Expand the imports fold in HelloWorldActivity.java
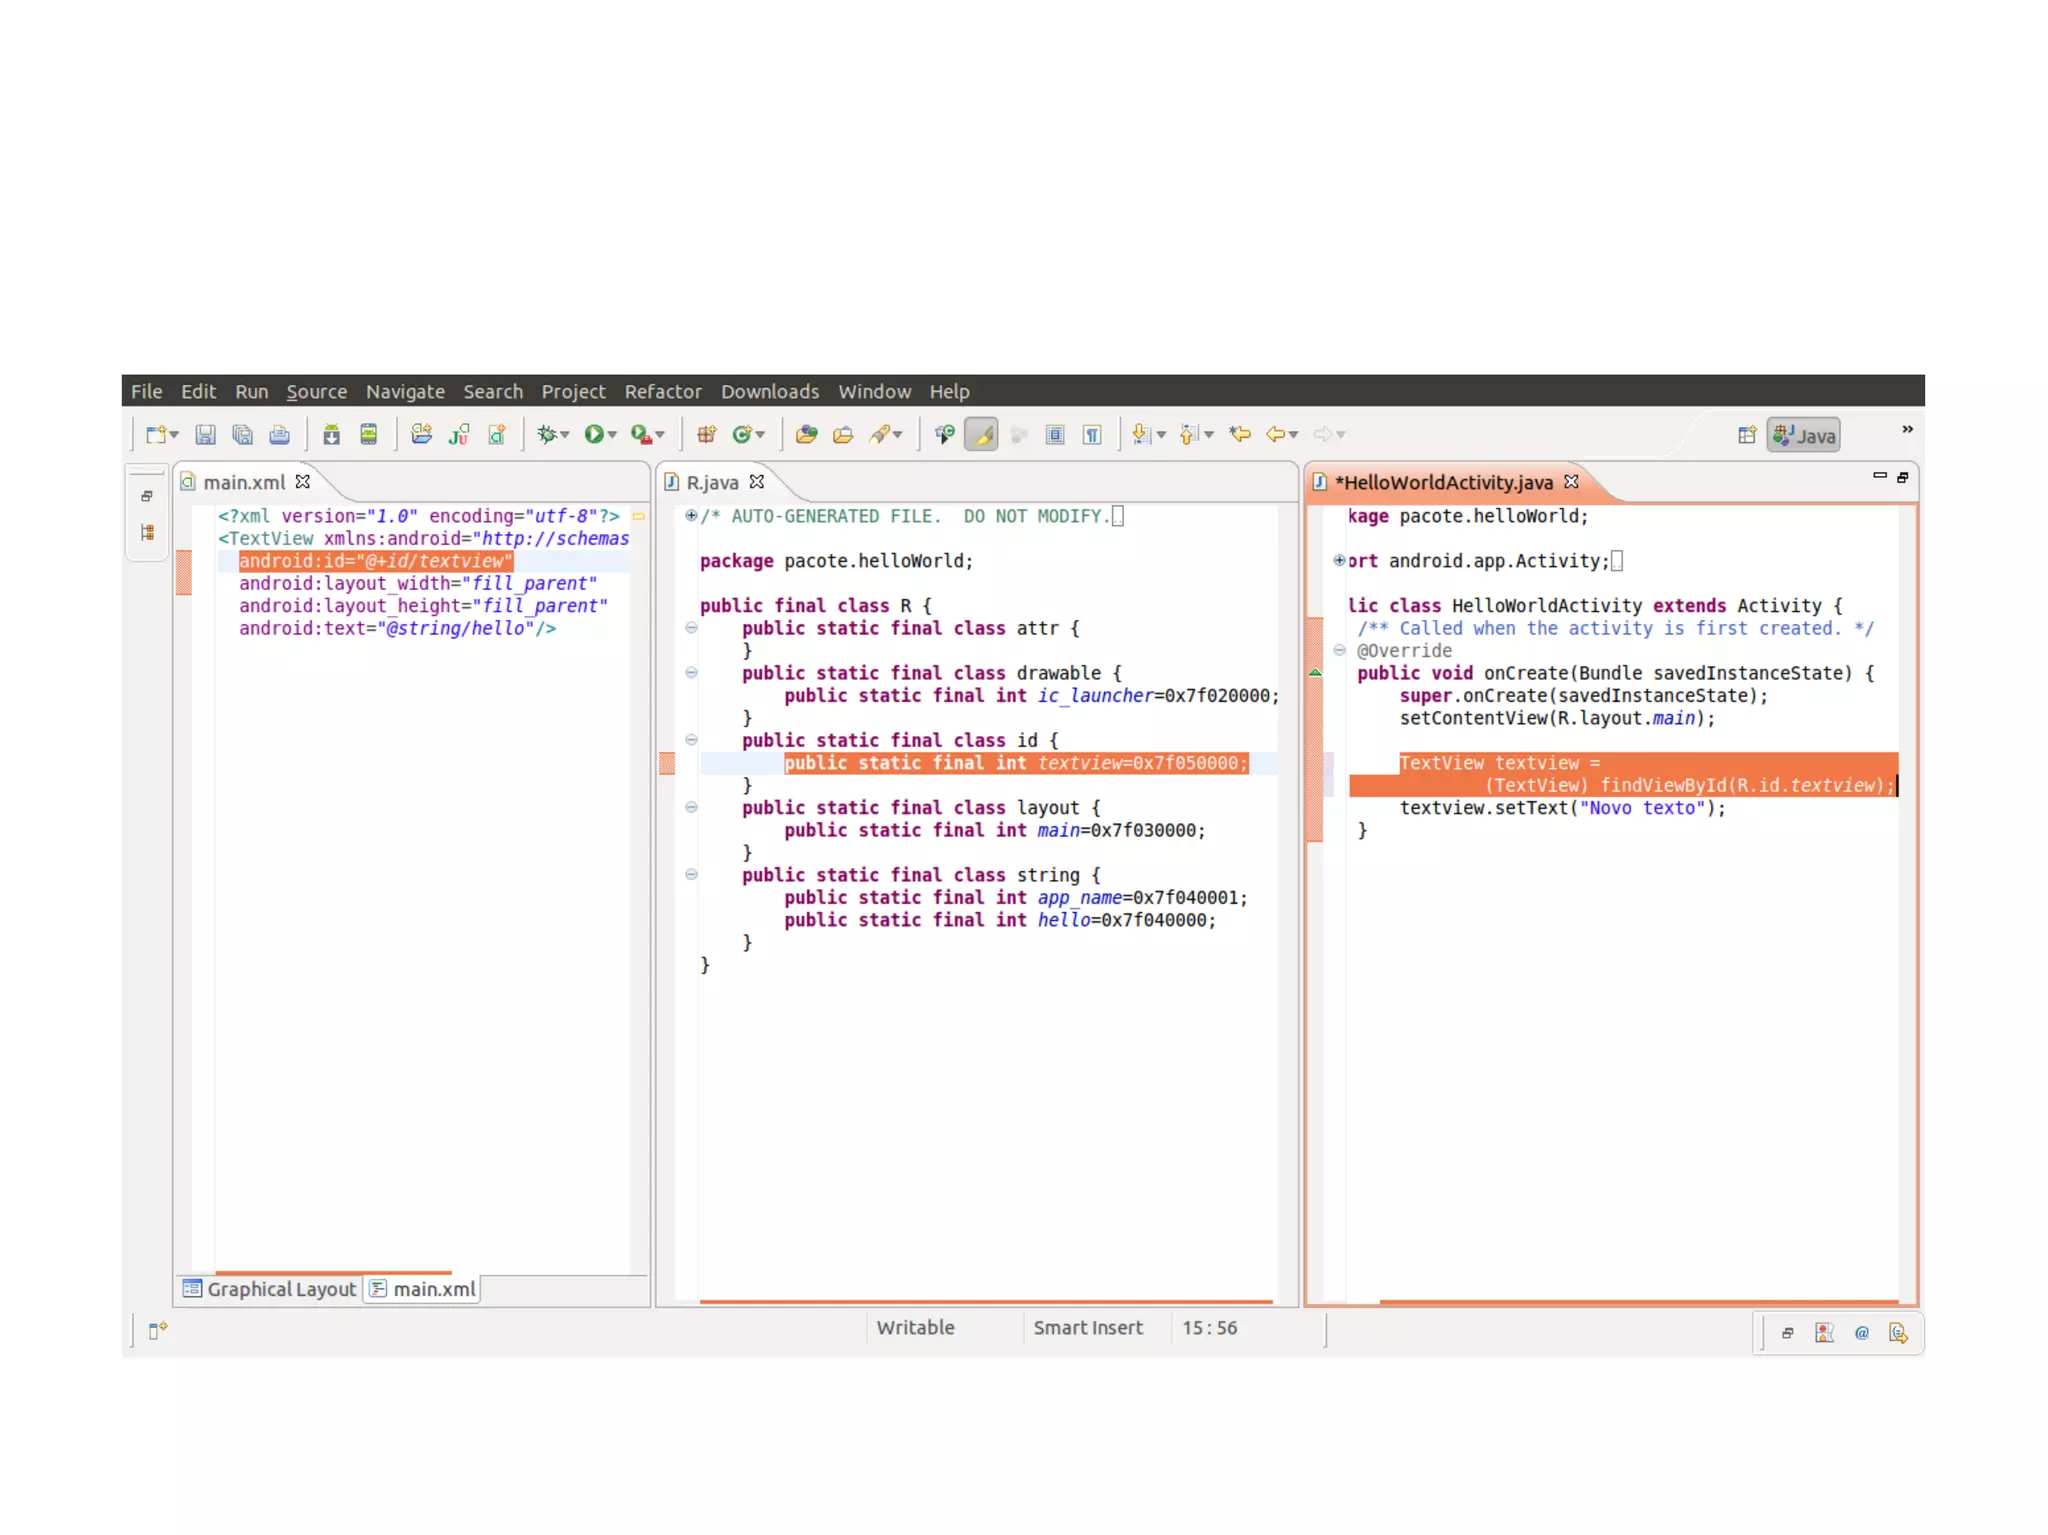This screenshot has width=2048, height=1535. [x=1339, y=560]
